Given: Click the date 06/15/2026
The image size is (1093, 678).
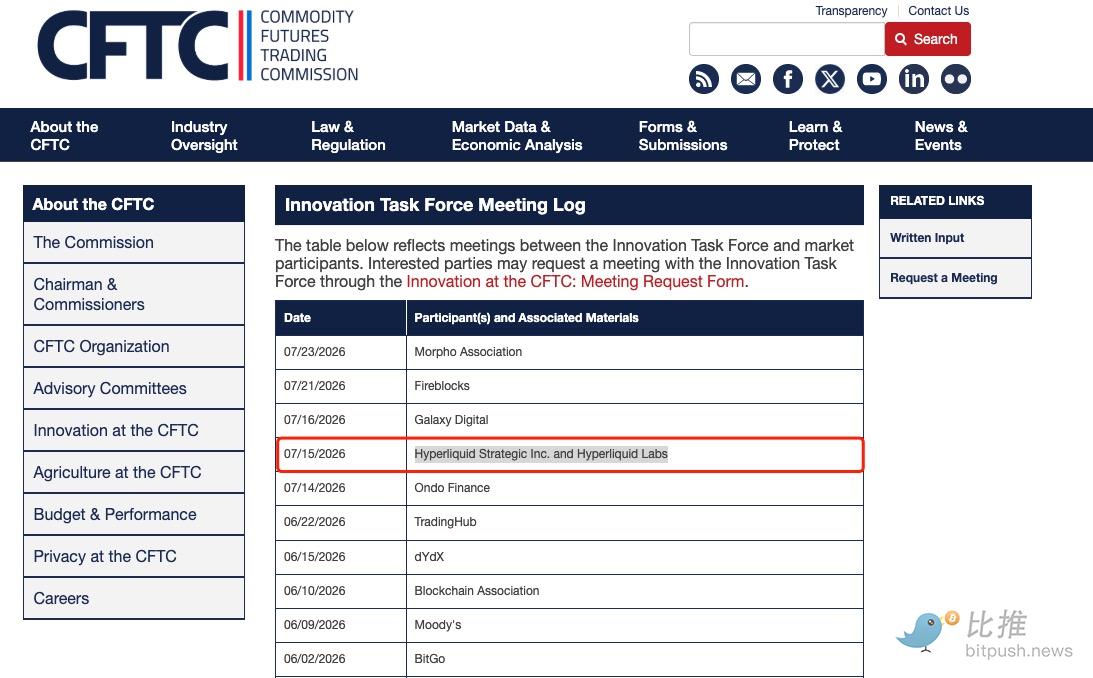Looking at the screenshot, I should pyautogui.click(x=314, y=557).
